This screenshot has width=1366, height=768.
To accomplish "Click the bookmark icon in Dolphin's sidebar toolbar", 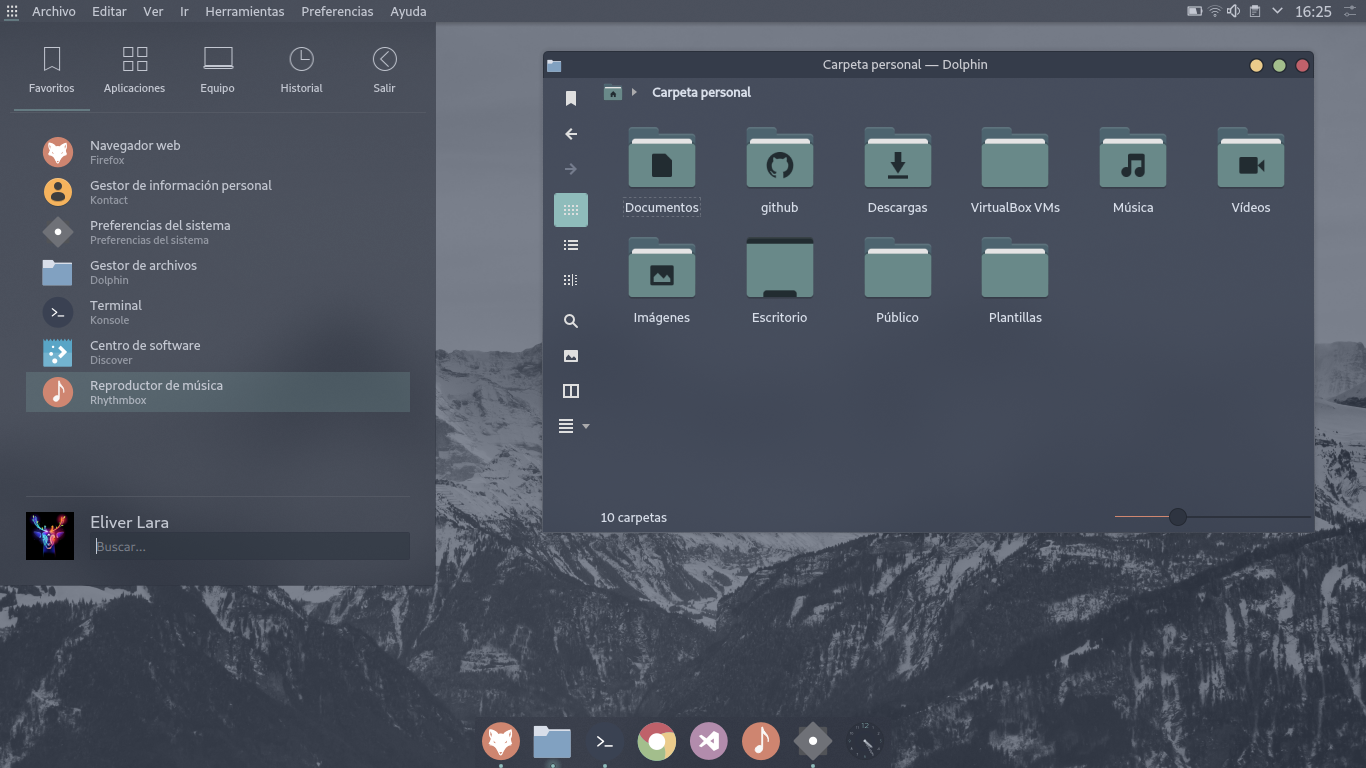I will pos(571,98).
